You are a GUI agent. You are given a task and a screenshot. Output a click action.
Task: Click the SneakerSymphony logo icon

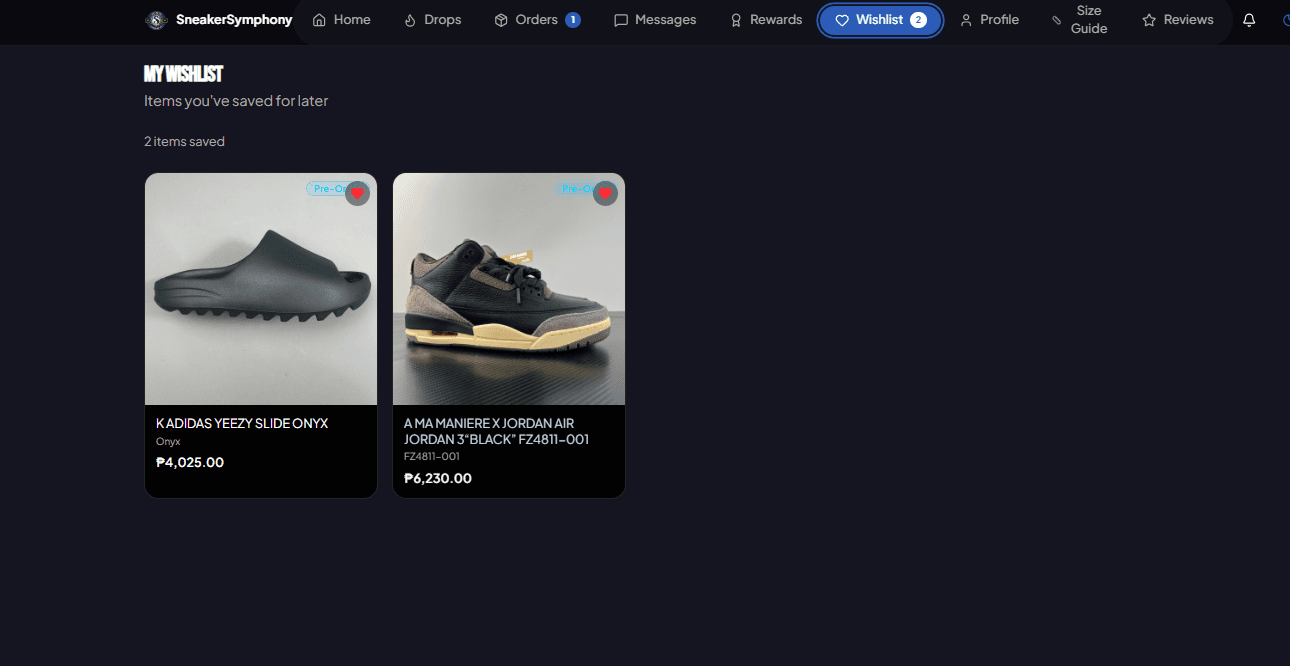click(x=155, y=20)
